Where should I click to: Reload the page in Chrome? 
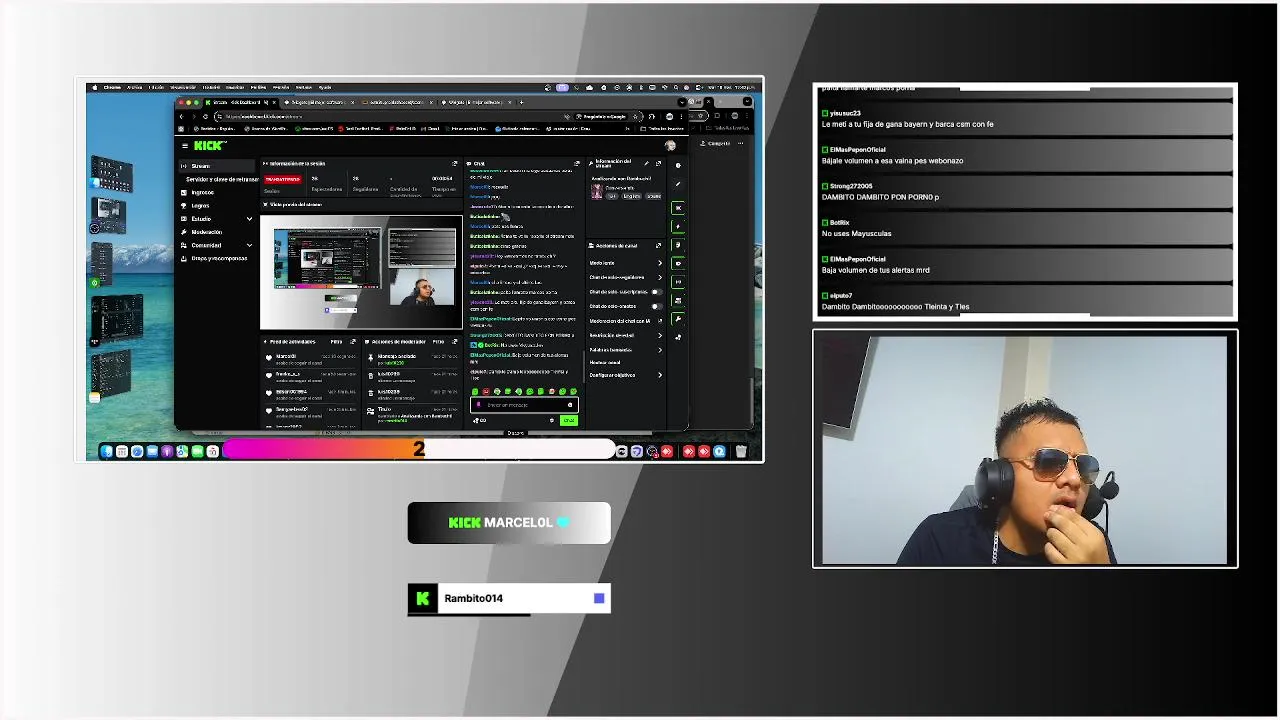[x=206, y=116]
